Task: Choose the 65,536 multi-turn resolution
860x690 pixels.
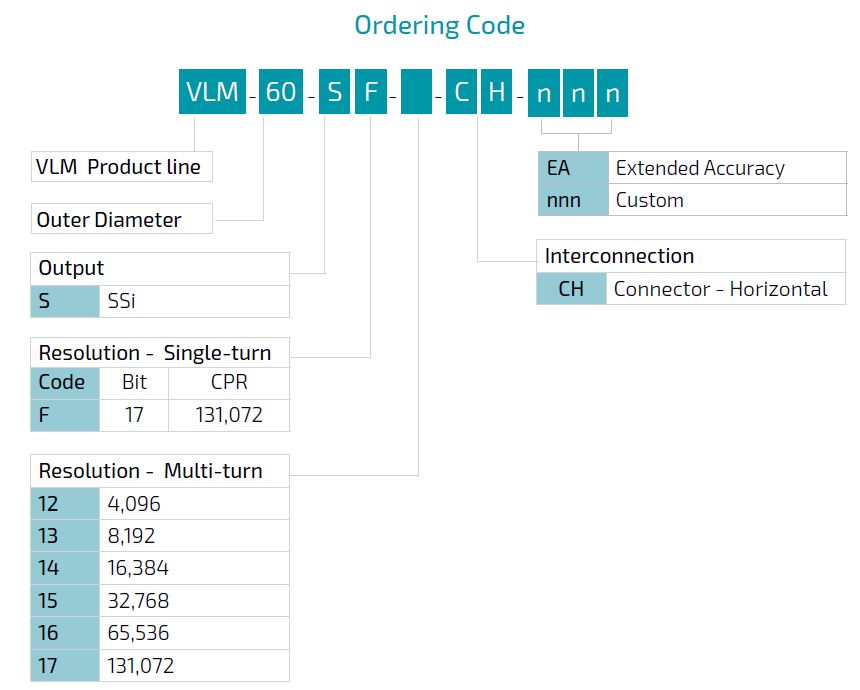Action: [x=160, y=633]
